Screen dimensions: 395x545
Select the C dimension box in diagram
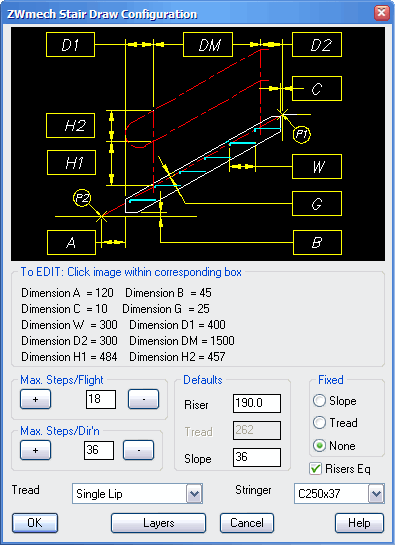click(317, 89)
